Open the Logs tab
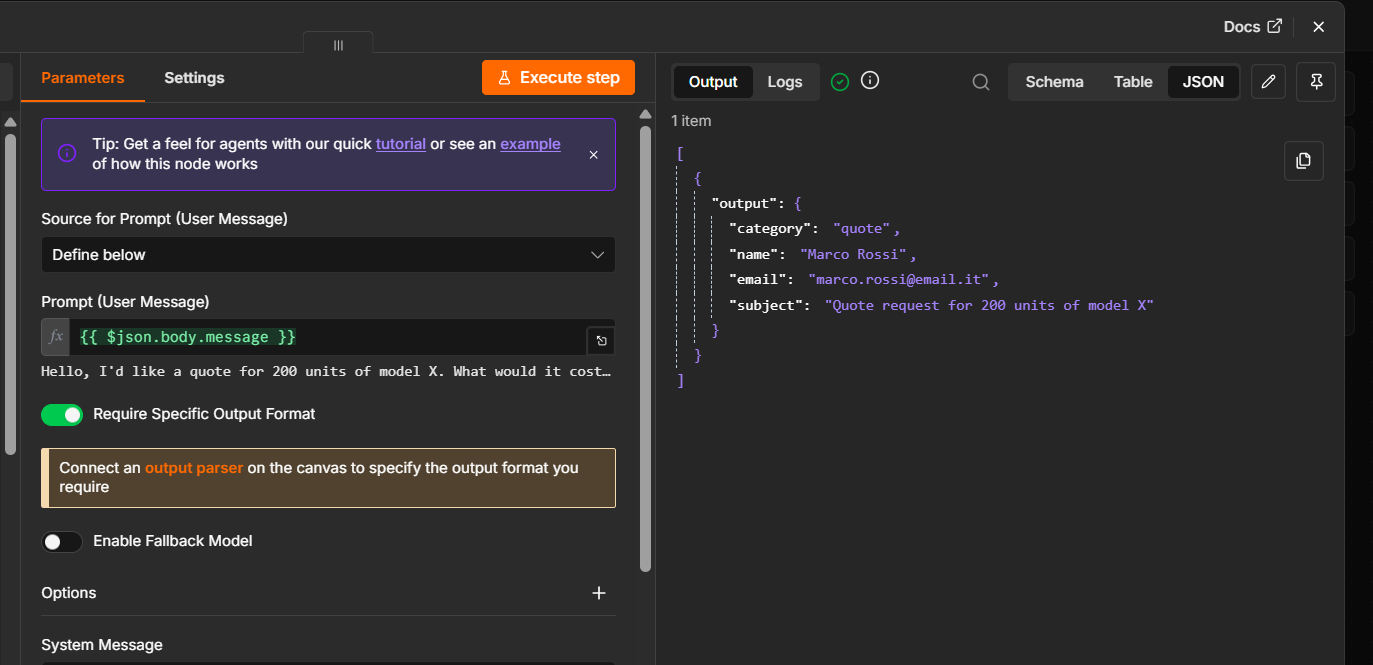This screenshot has width=1373, height=665. pyautogui.click(x=785, y=82)
